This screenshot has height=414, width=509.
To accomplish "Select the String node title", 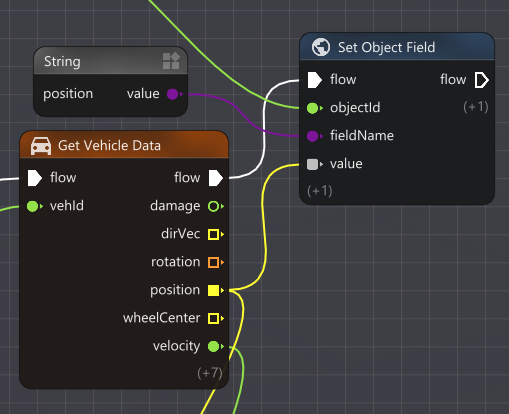I will (x=62, y=61).
